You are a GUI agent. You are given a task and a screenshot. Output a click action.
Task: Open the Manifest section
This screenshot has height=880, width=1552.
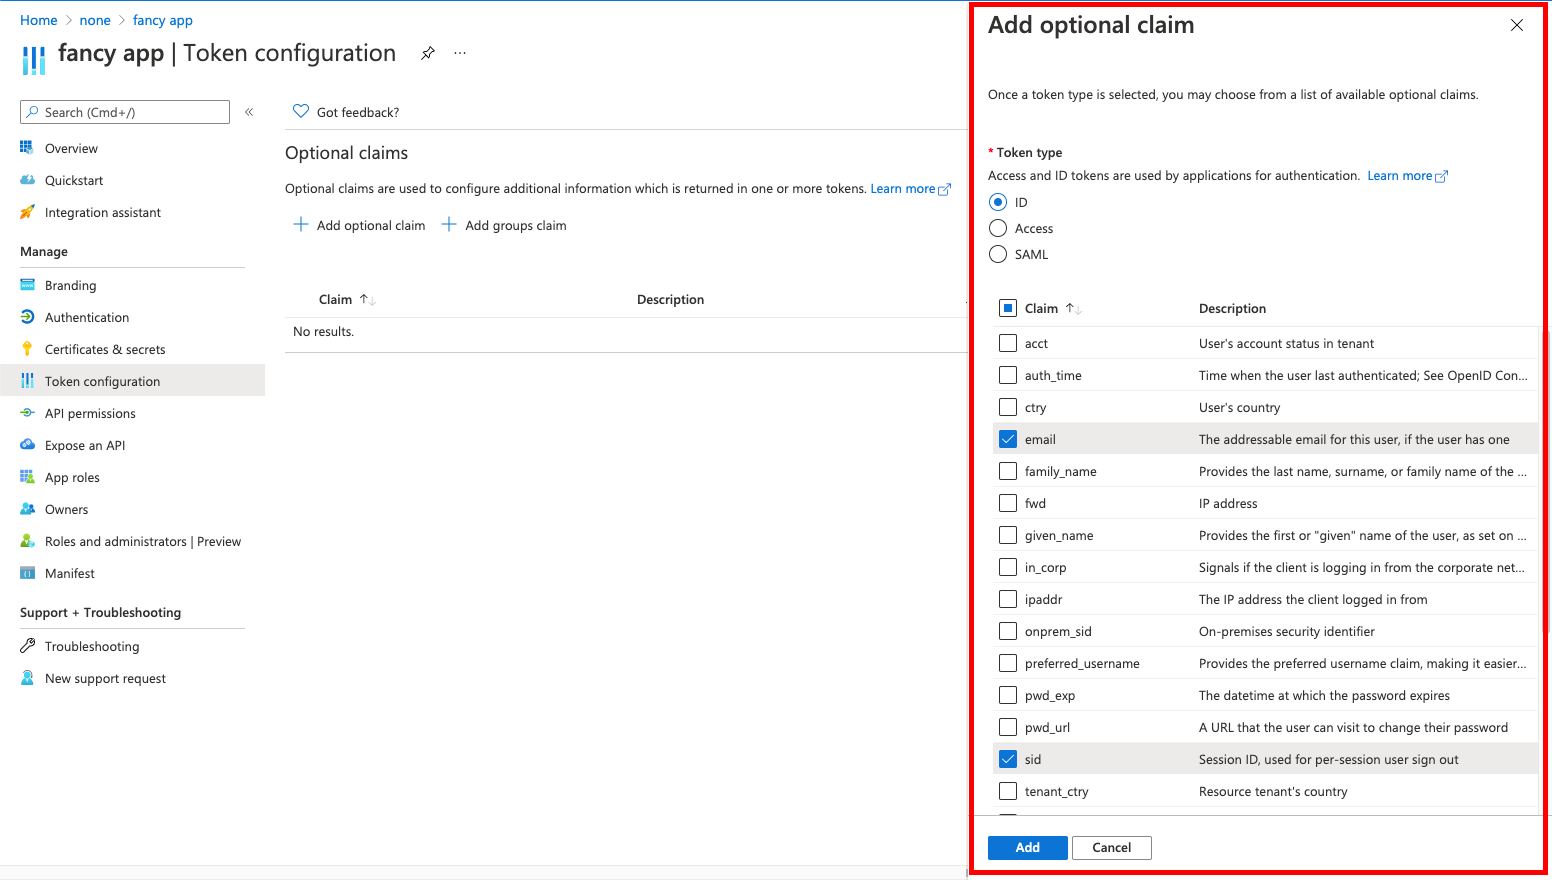69,573
